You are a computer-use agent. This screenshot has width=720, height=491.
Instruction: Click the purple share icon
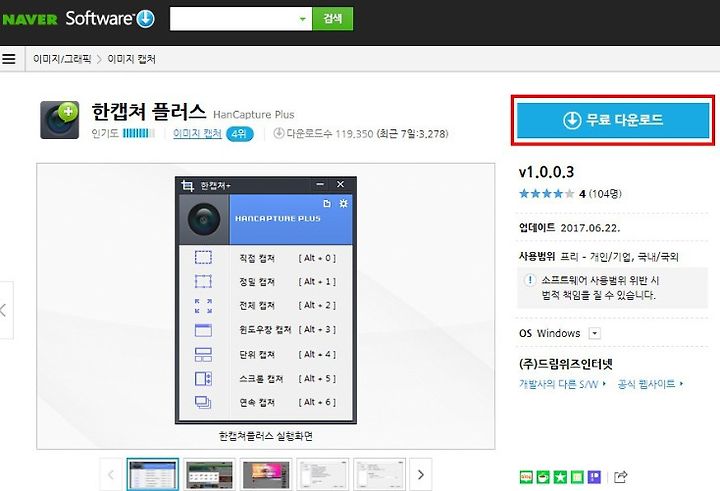[594, 477]
